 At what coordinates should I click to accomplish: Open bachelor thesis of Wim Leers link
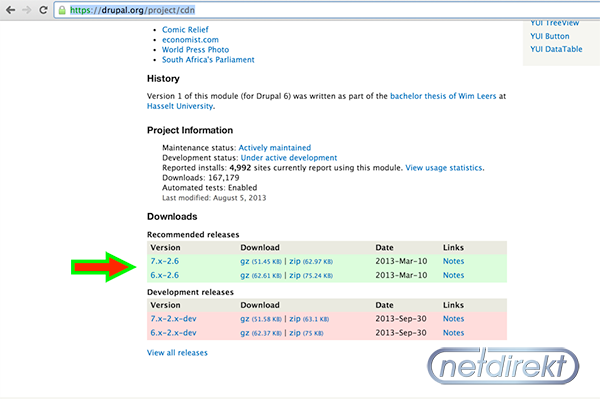(443, 96)
